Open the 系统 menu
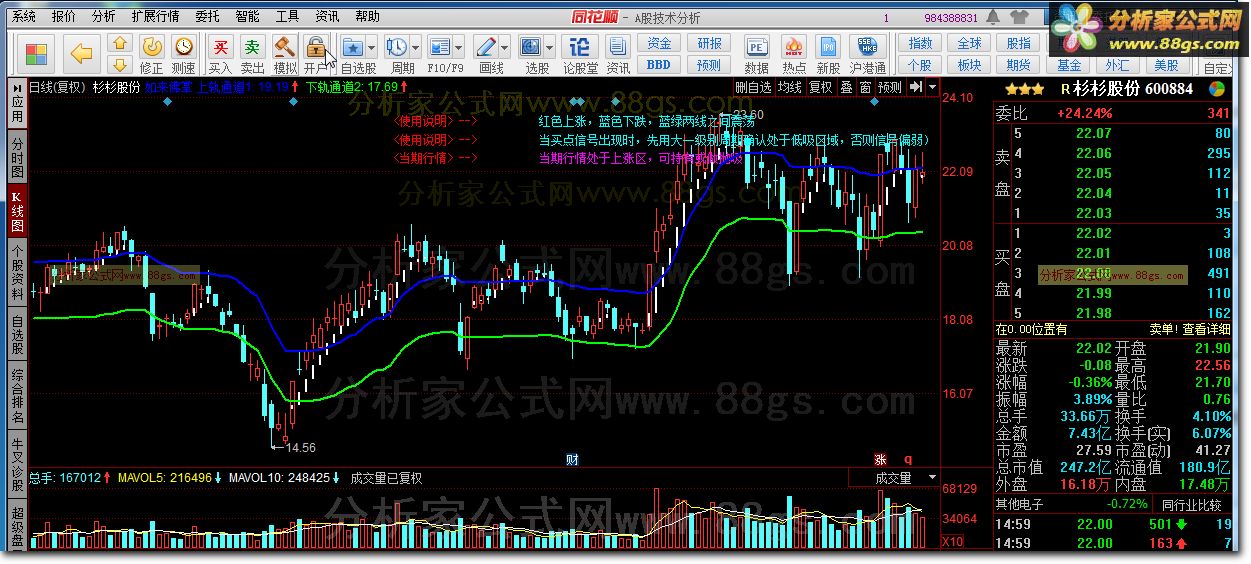1251x564 pixels. tap(24, 17)
